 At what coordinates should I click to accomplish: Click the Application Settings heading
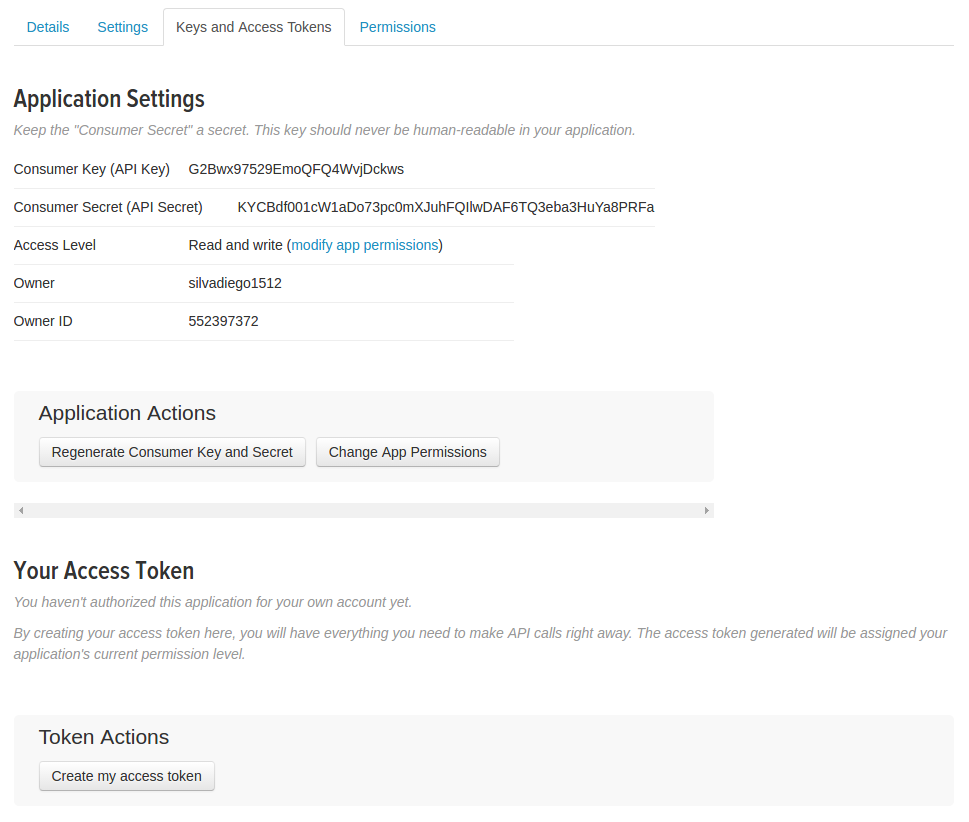point(109,99)
